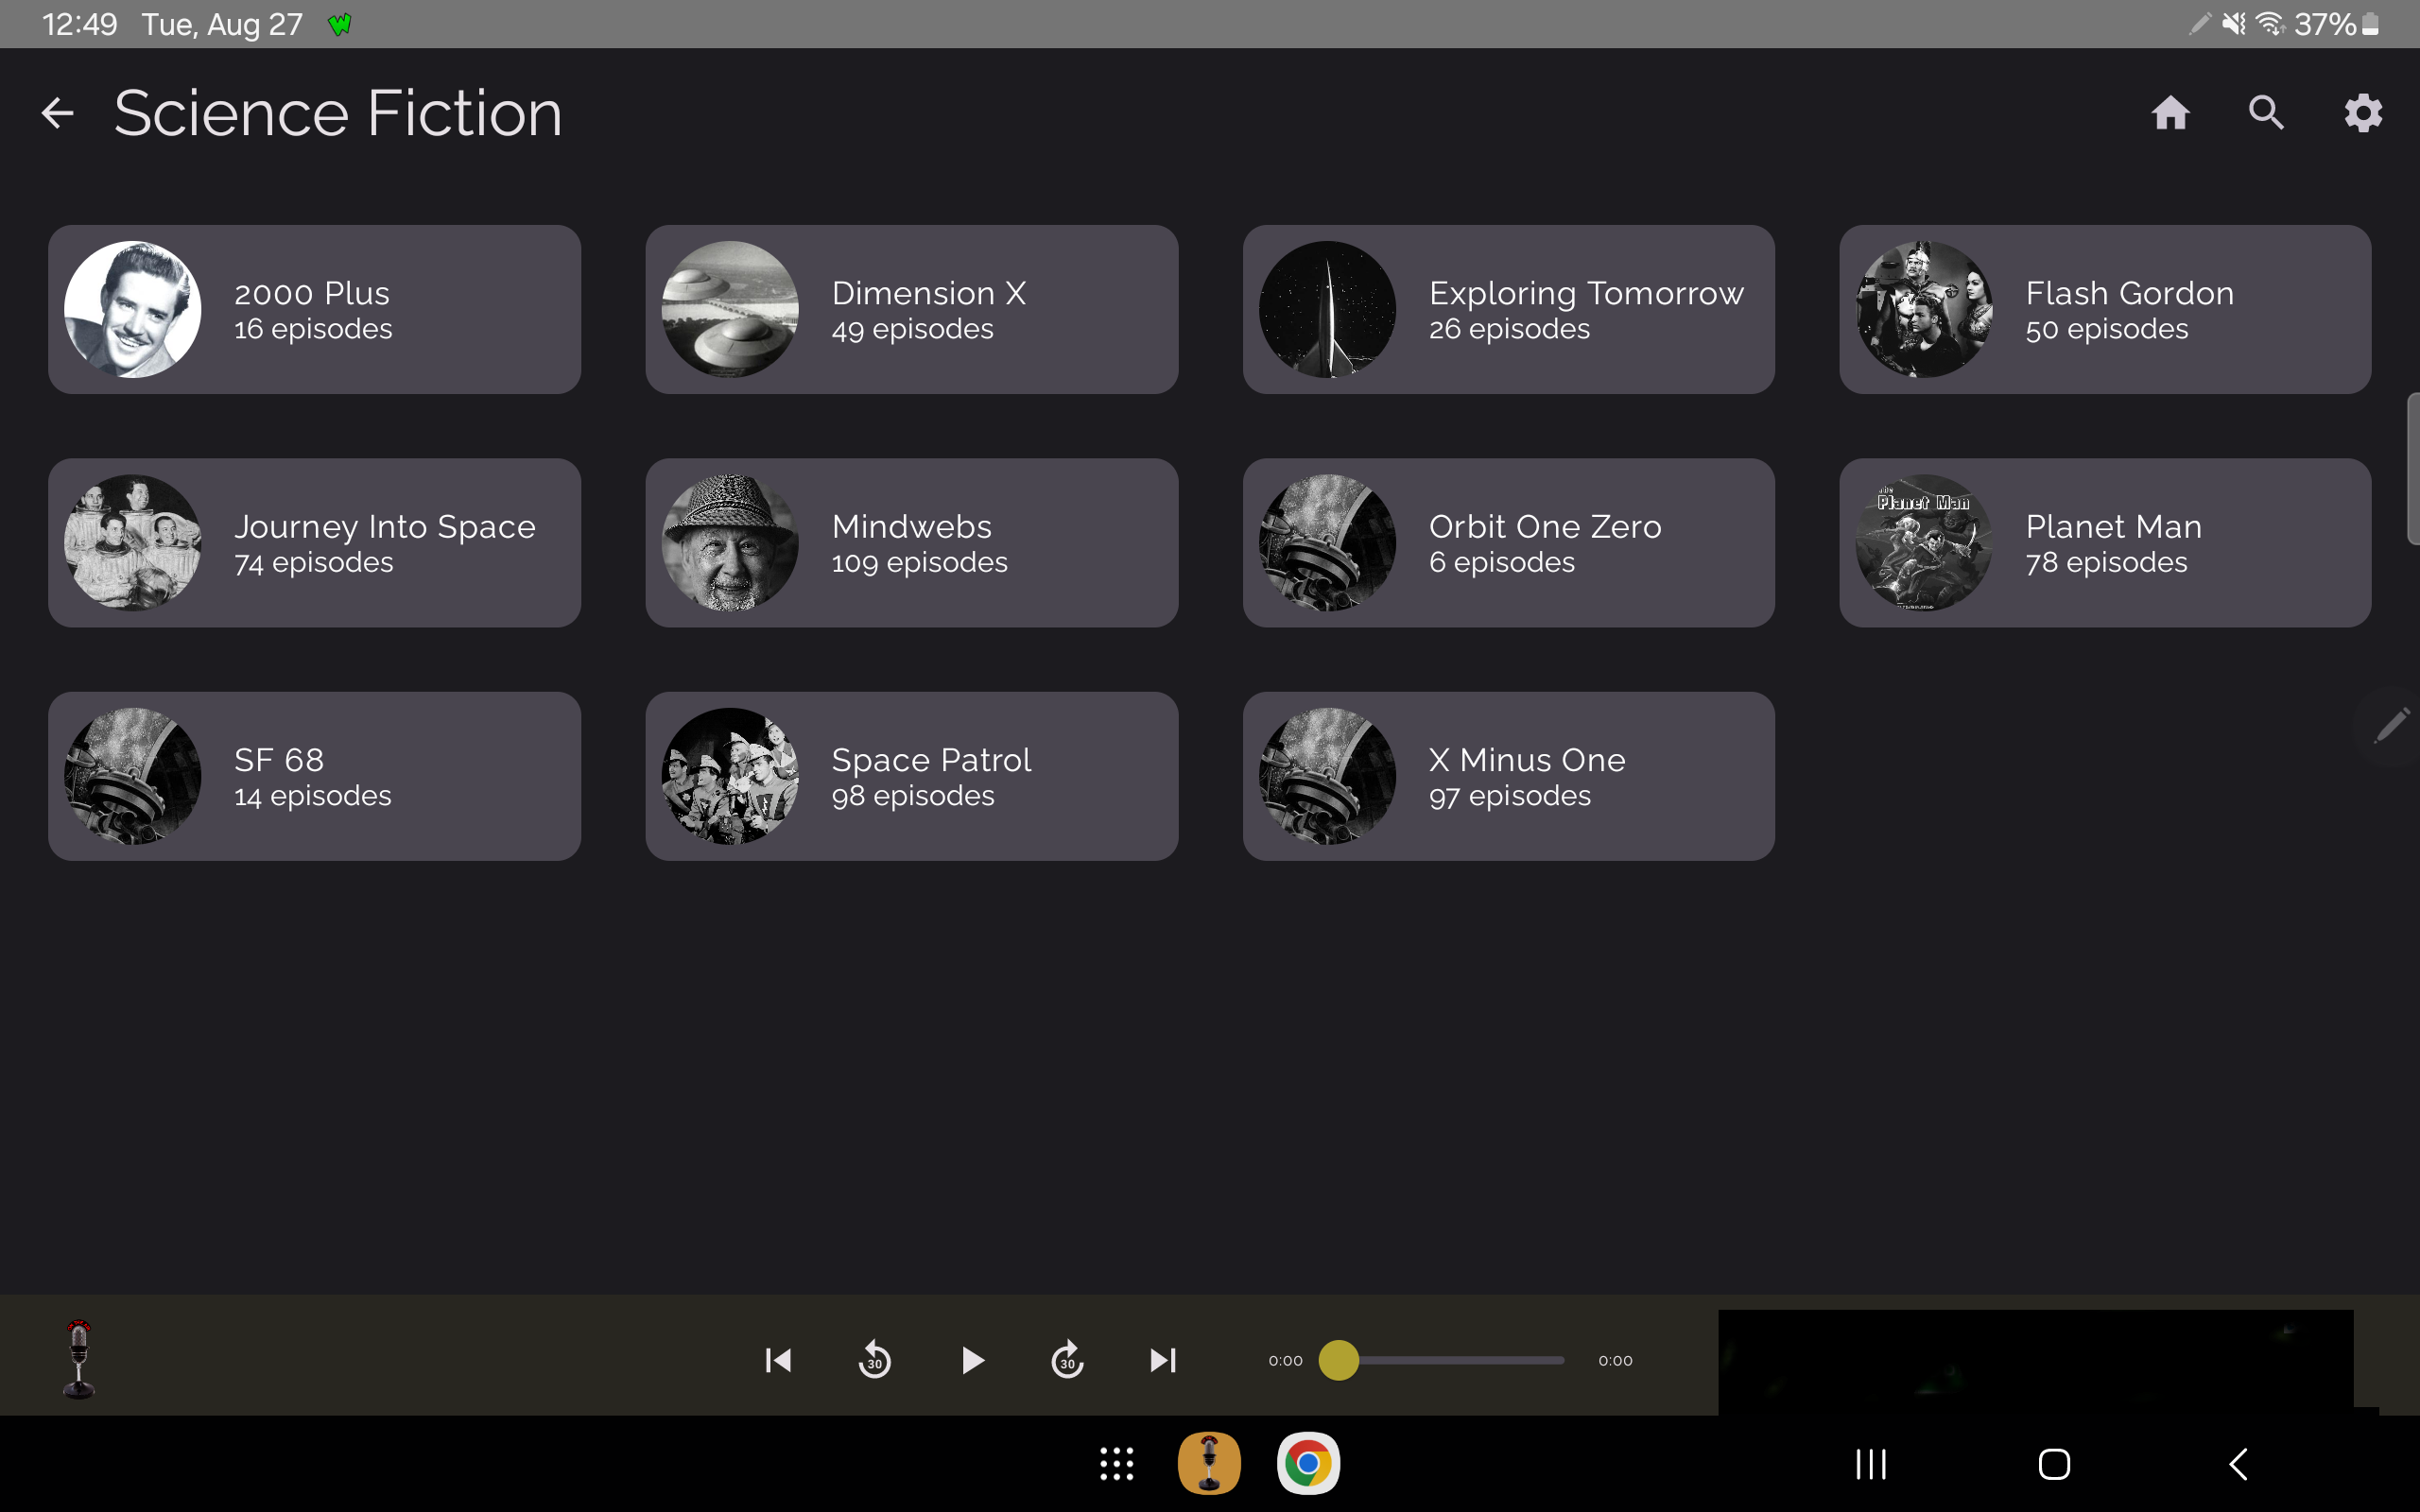
Task: Open the X Minus One show
Action: [1508, 776]
